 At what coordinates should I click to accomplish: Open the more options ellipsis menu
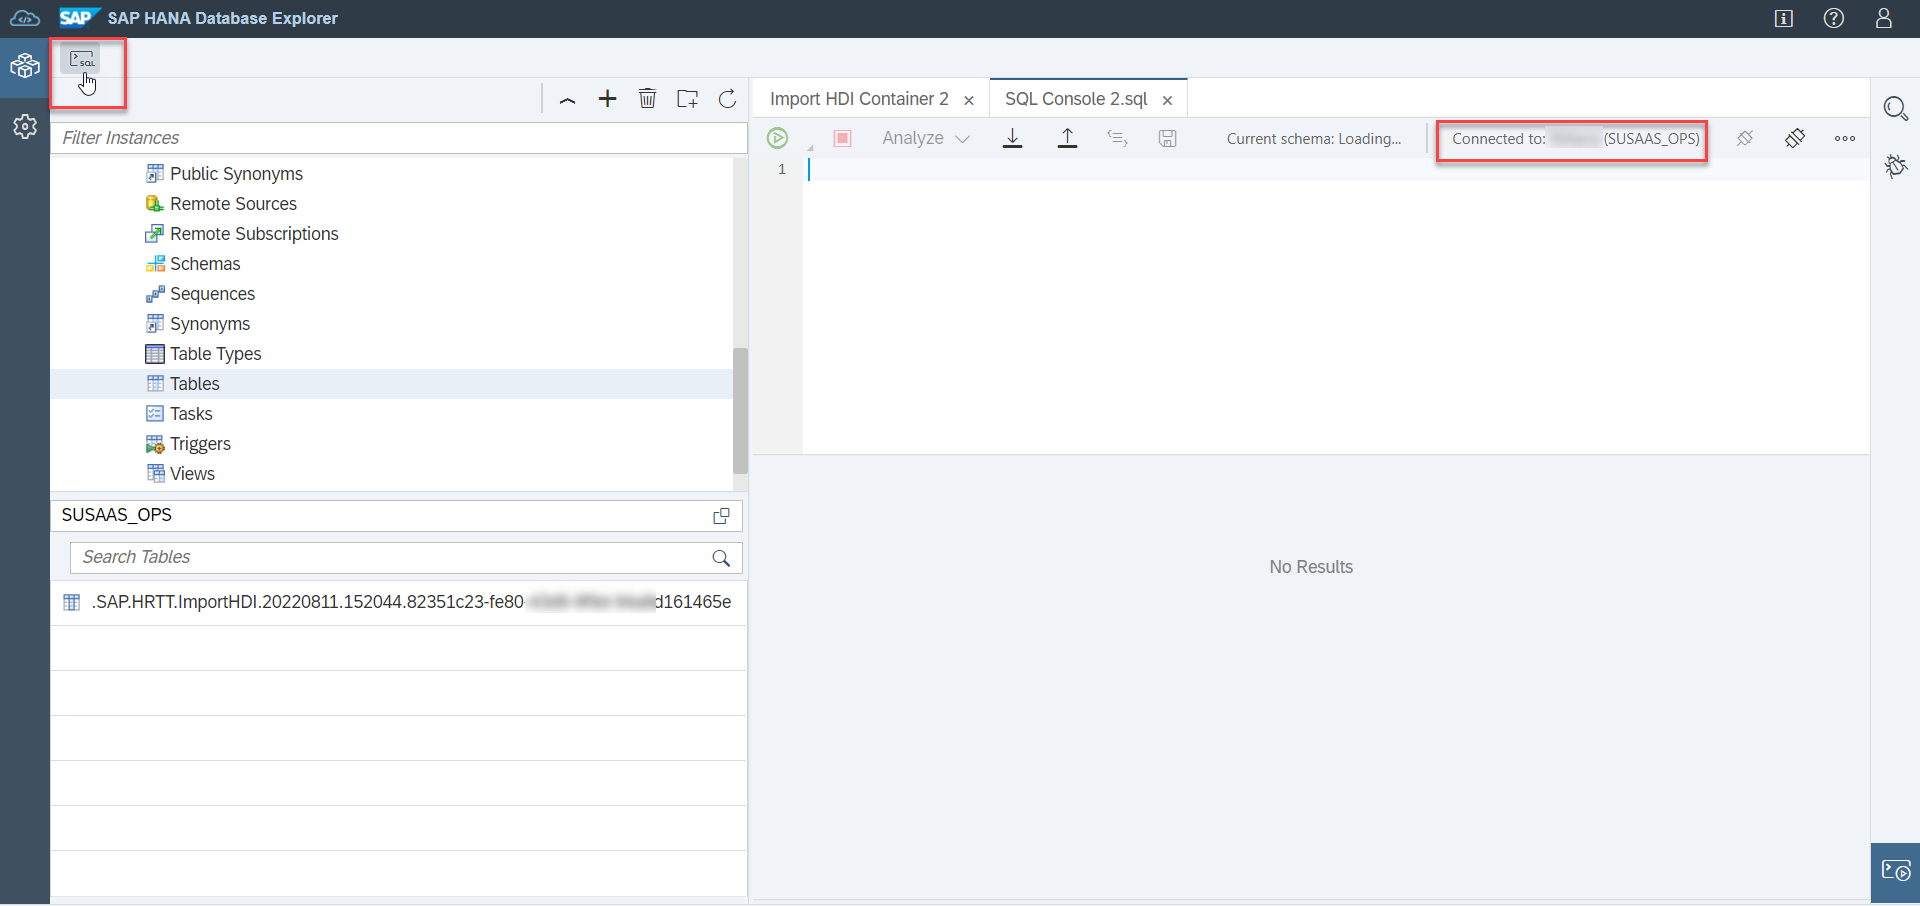1845,138
